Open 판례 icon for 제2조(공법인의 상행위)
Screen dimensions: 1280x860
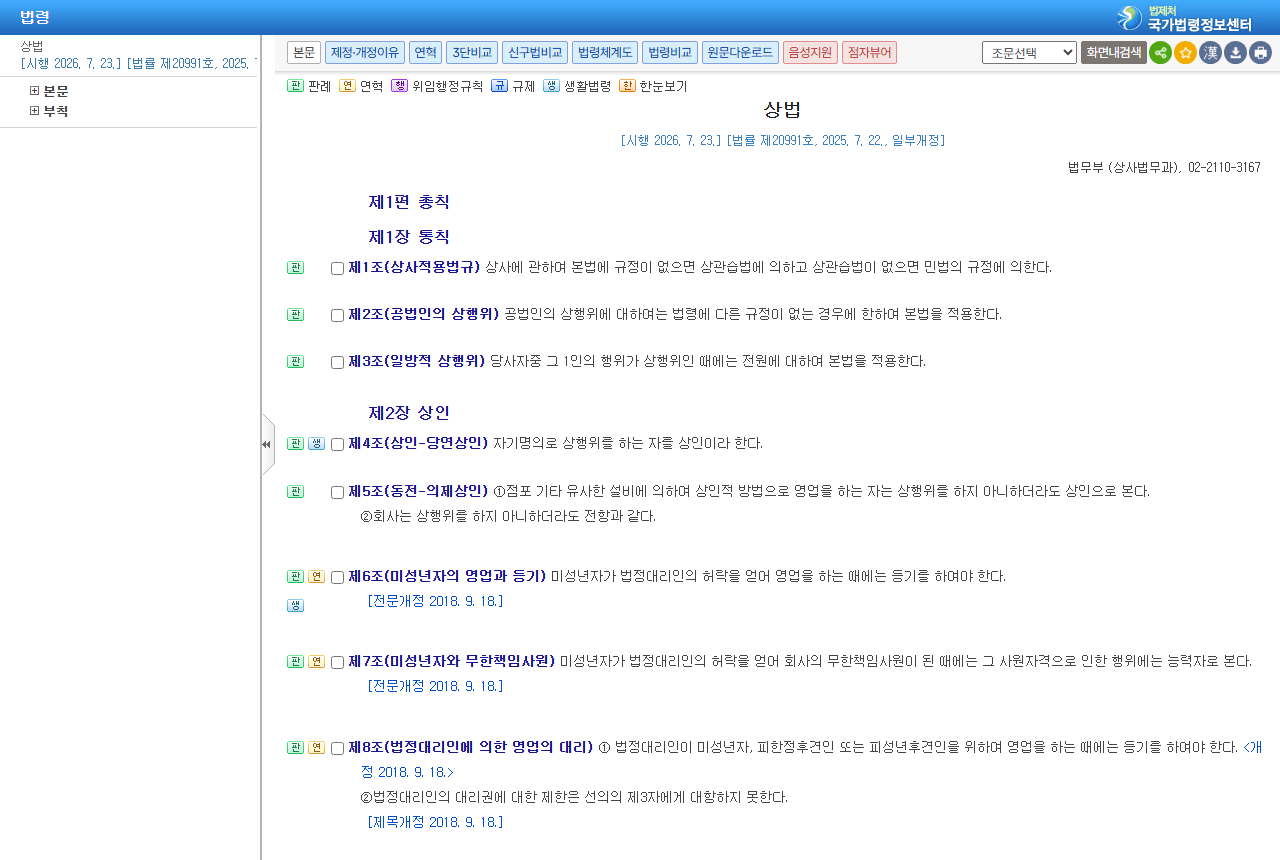point(295,314)
